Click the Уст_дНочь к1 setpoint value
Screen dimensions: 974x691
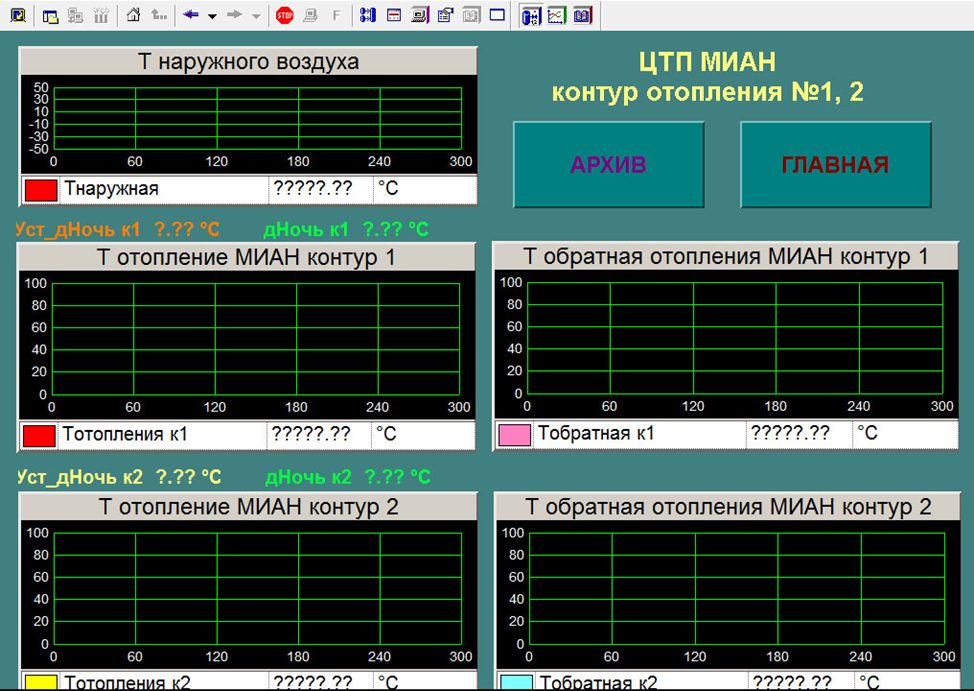click(x=187, y=229)
